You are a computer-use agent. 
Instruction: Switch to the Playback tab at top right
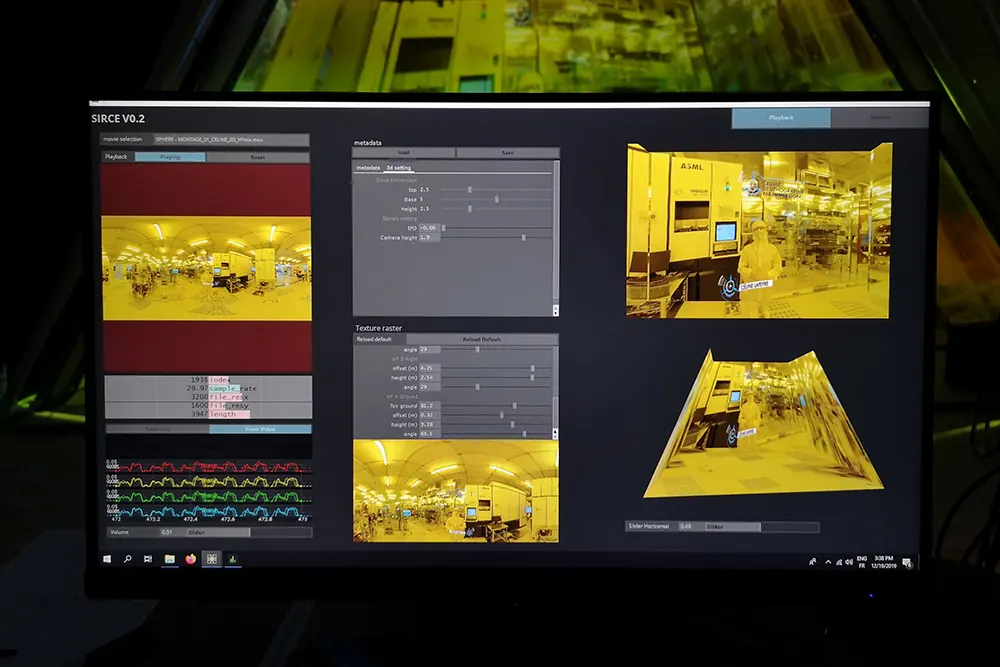(x=781, y=118)
